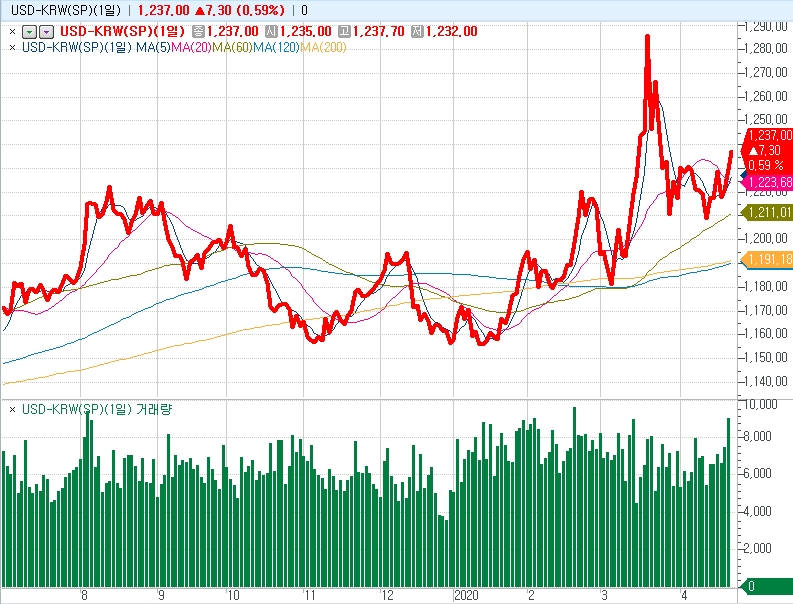Click the 고 high price value 1,237.70

[x=378, y=32]
